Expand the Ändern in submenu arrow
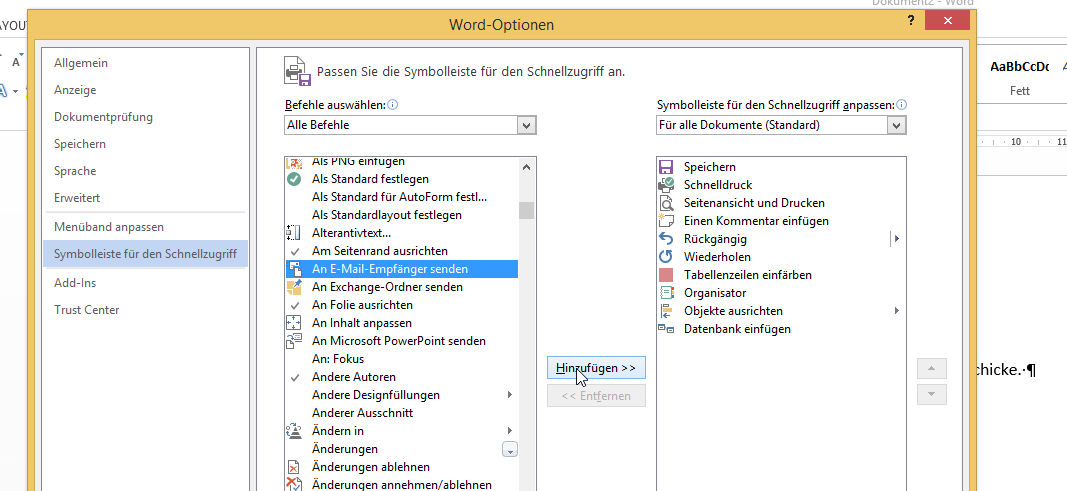This screenshot has width=1067, height=491. 510,430
